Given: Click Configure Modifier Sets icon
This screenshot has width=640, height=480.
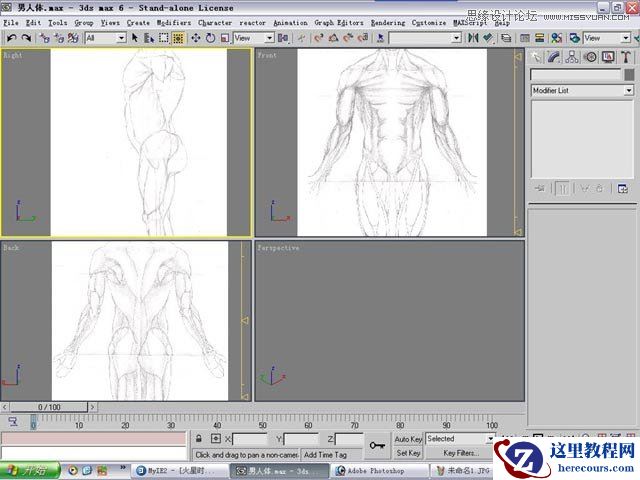Looking at the screenshot, I should [622, 187].
